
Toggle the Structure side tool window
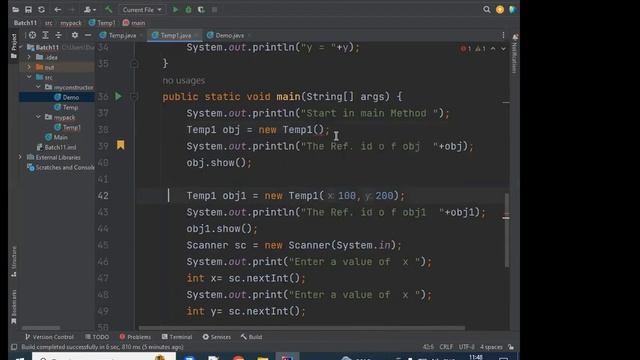click(x=13, y=261)
